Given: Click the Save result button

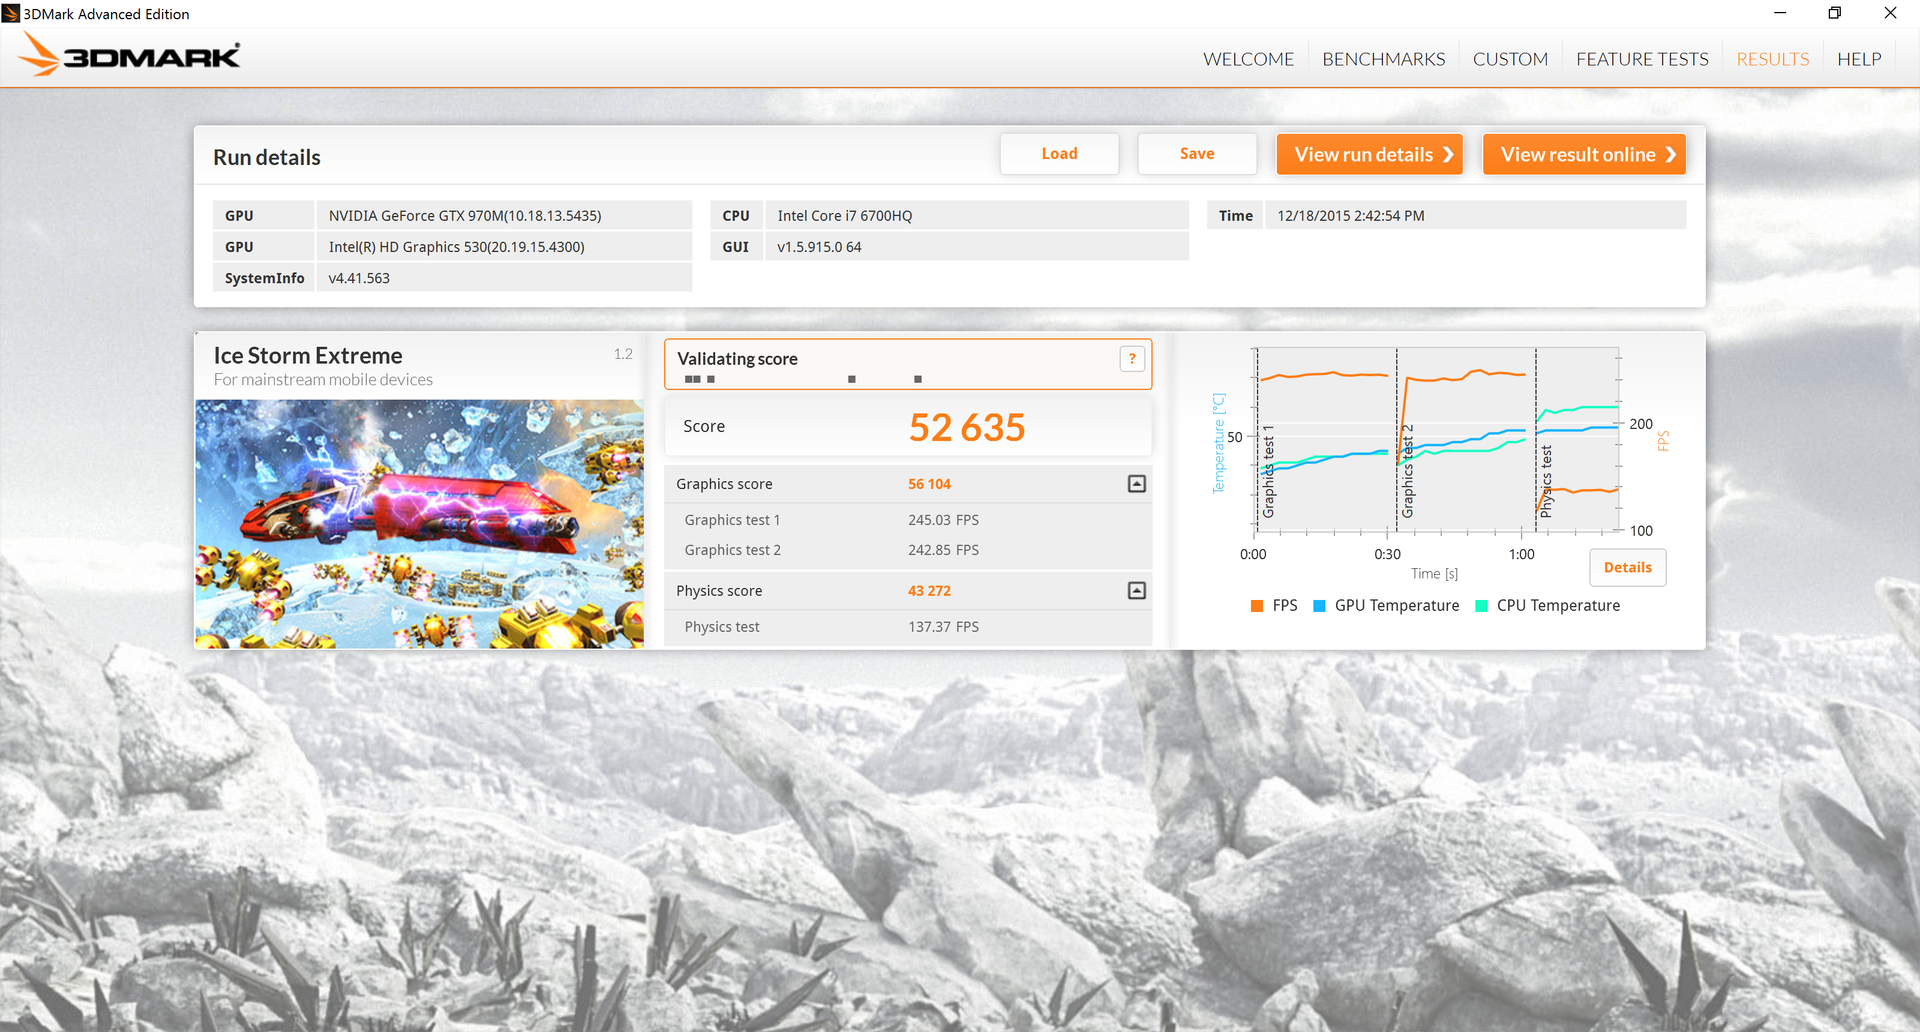Looking at the screenshot, I should click(x=1197, y=154).
